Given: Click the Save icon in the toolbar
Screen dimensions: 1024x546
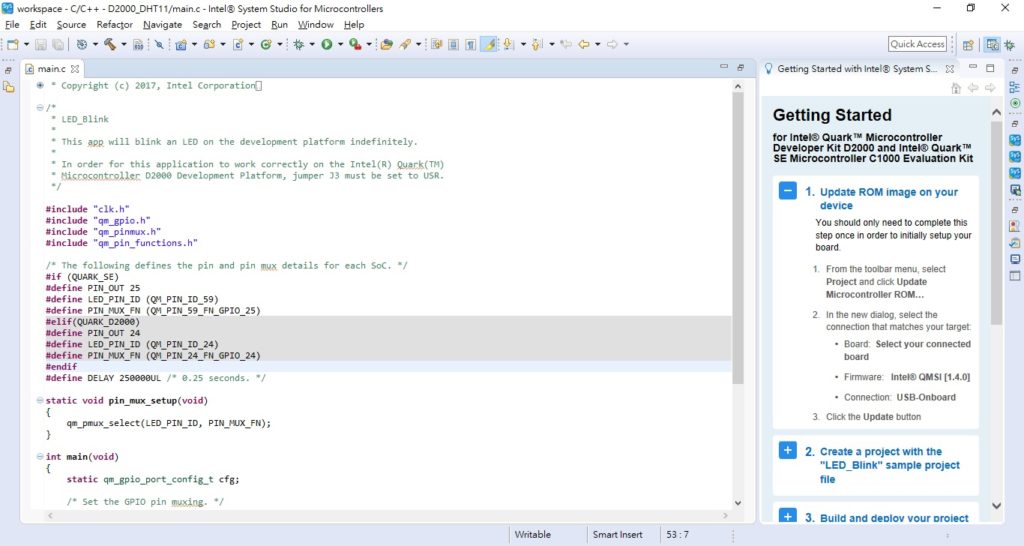Looking at the screenshot, I should (x=40, y=44).
